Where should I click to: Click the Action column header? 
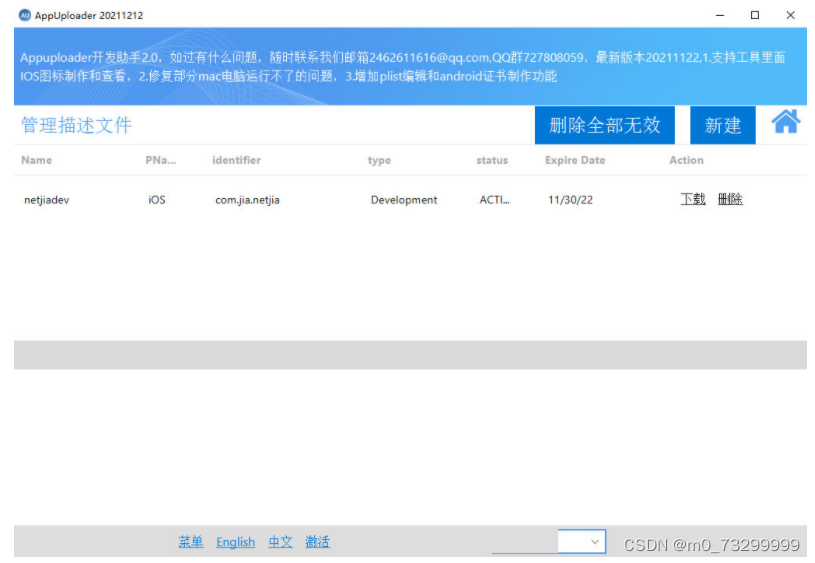(686, 160)
